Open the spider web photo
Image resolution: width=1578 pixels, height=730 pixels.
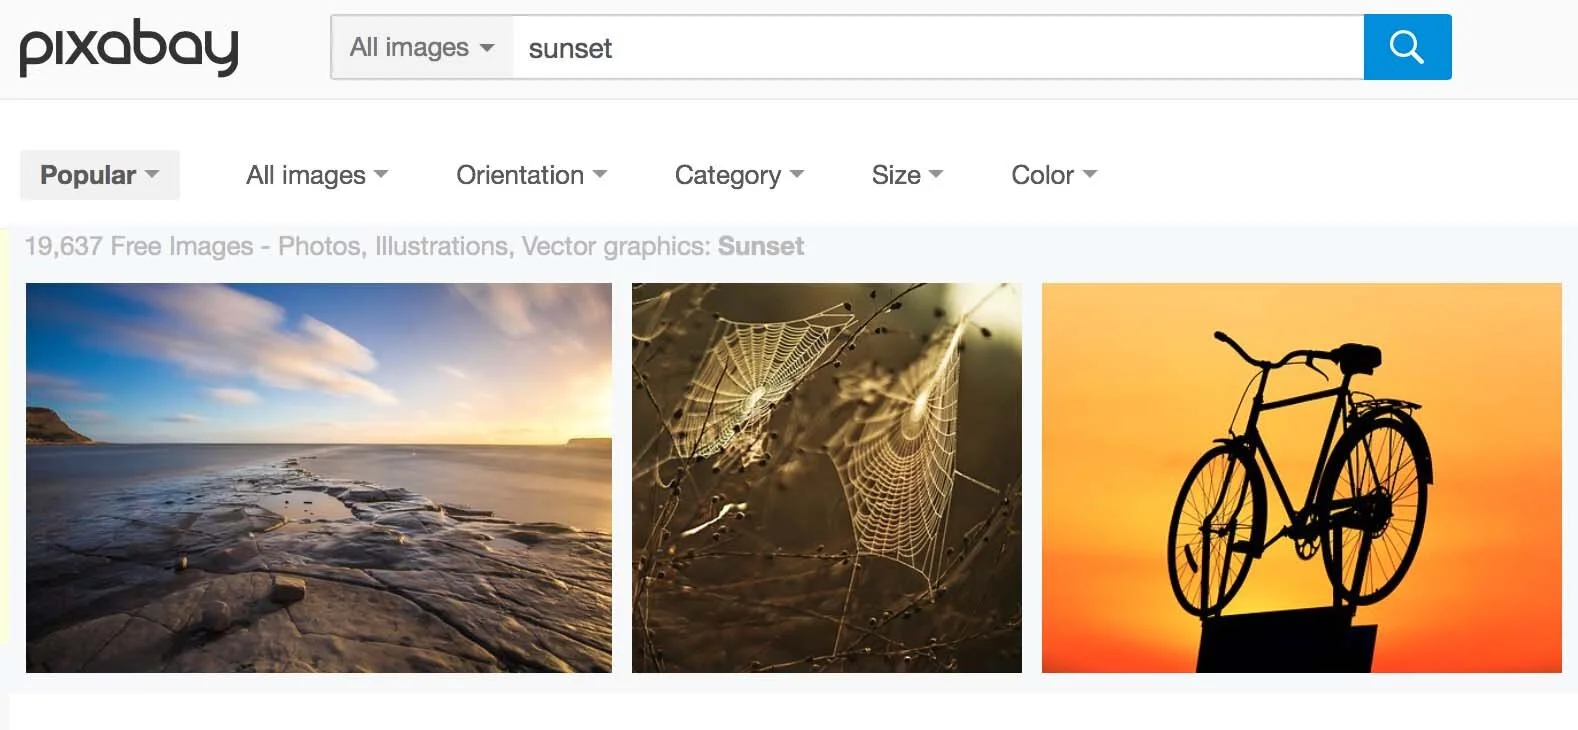[x=827, y=478]
